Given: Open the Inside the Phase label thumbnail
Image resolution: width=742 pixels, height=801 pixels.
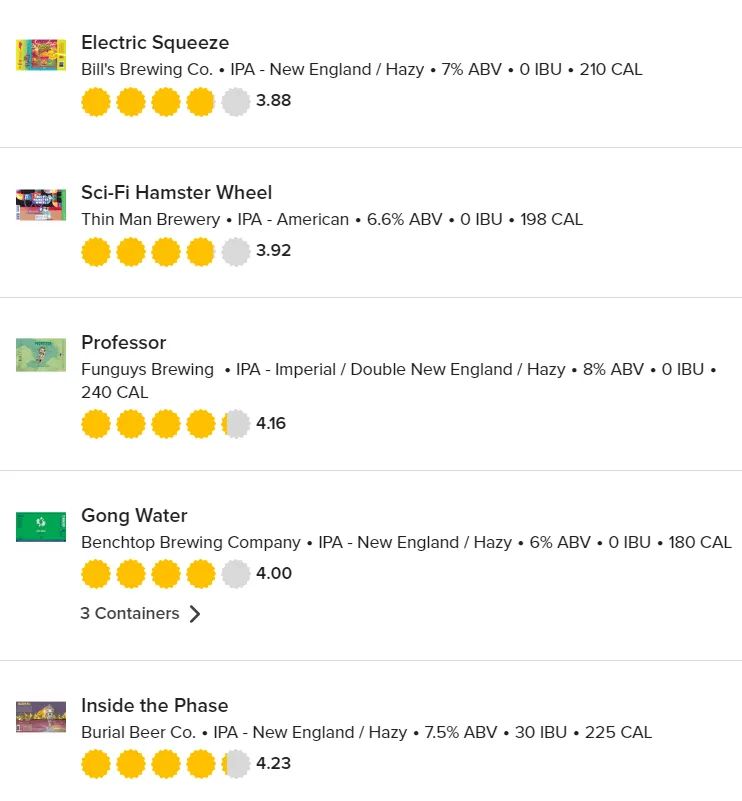Looking at the screenshot, I should (x=41, y=717).
